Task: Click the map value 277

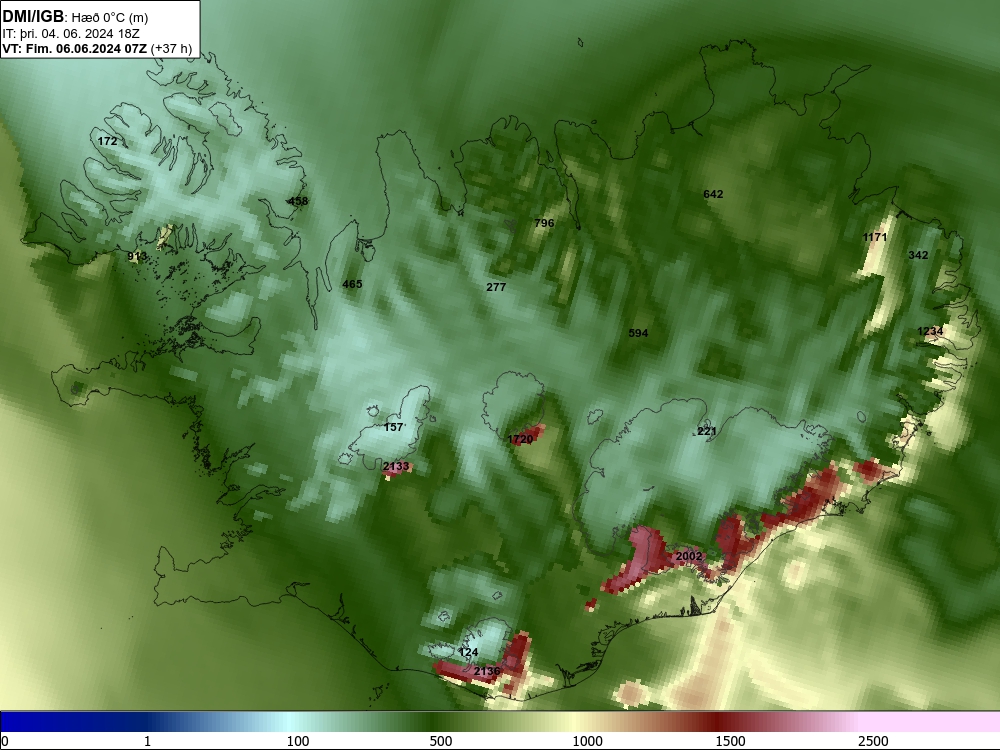Action: point(496,287)
